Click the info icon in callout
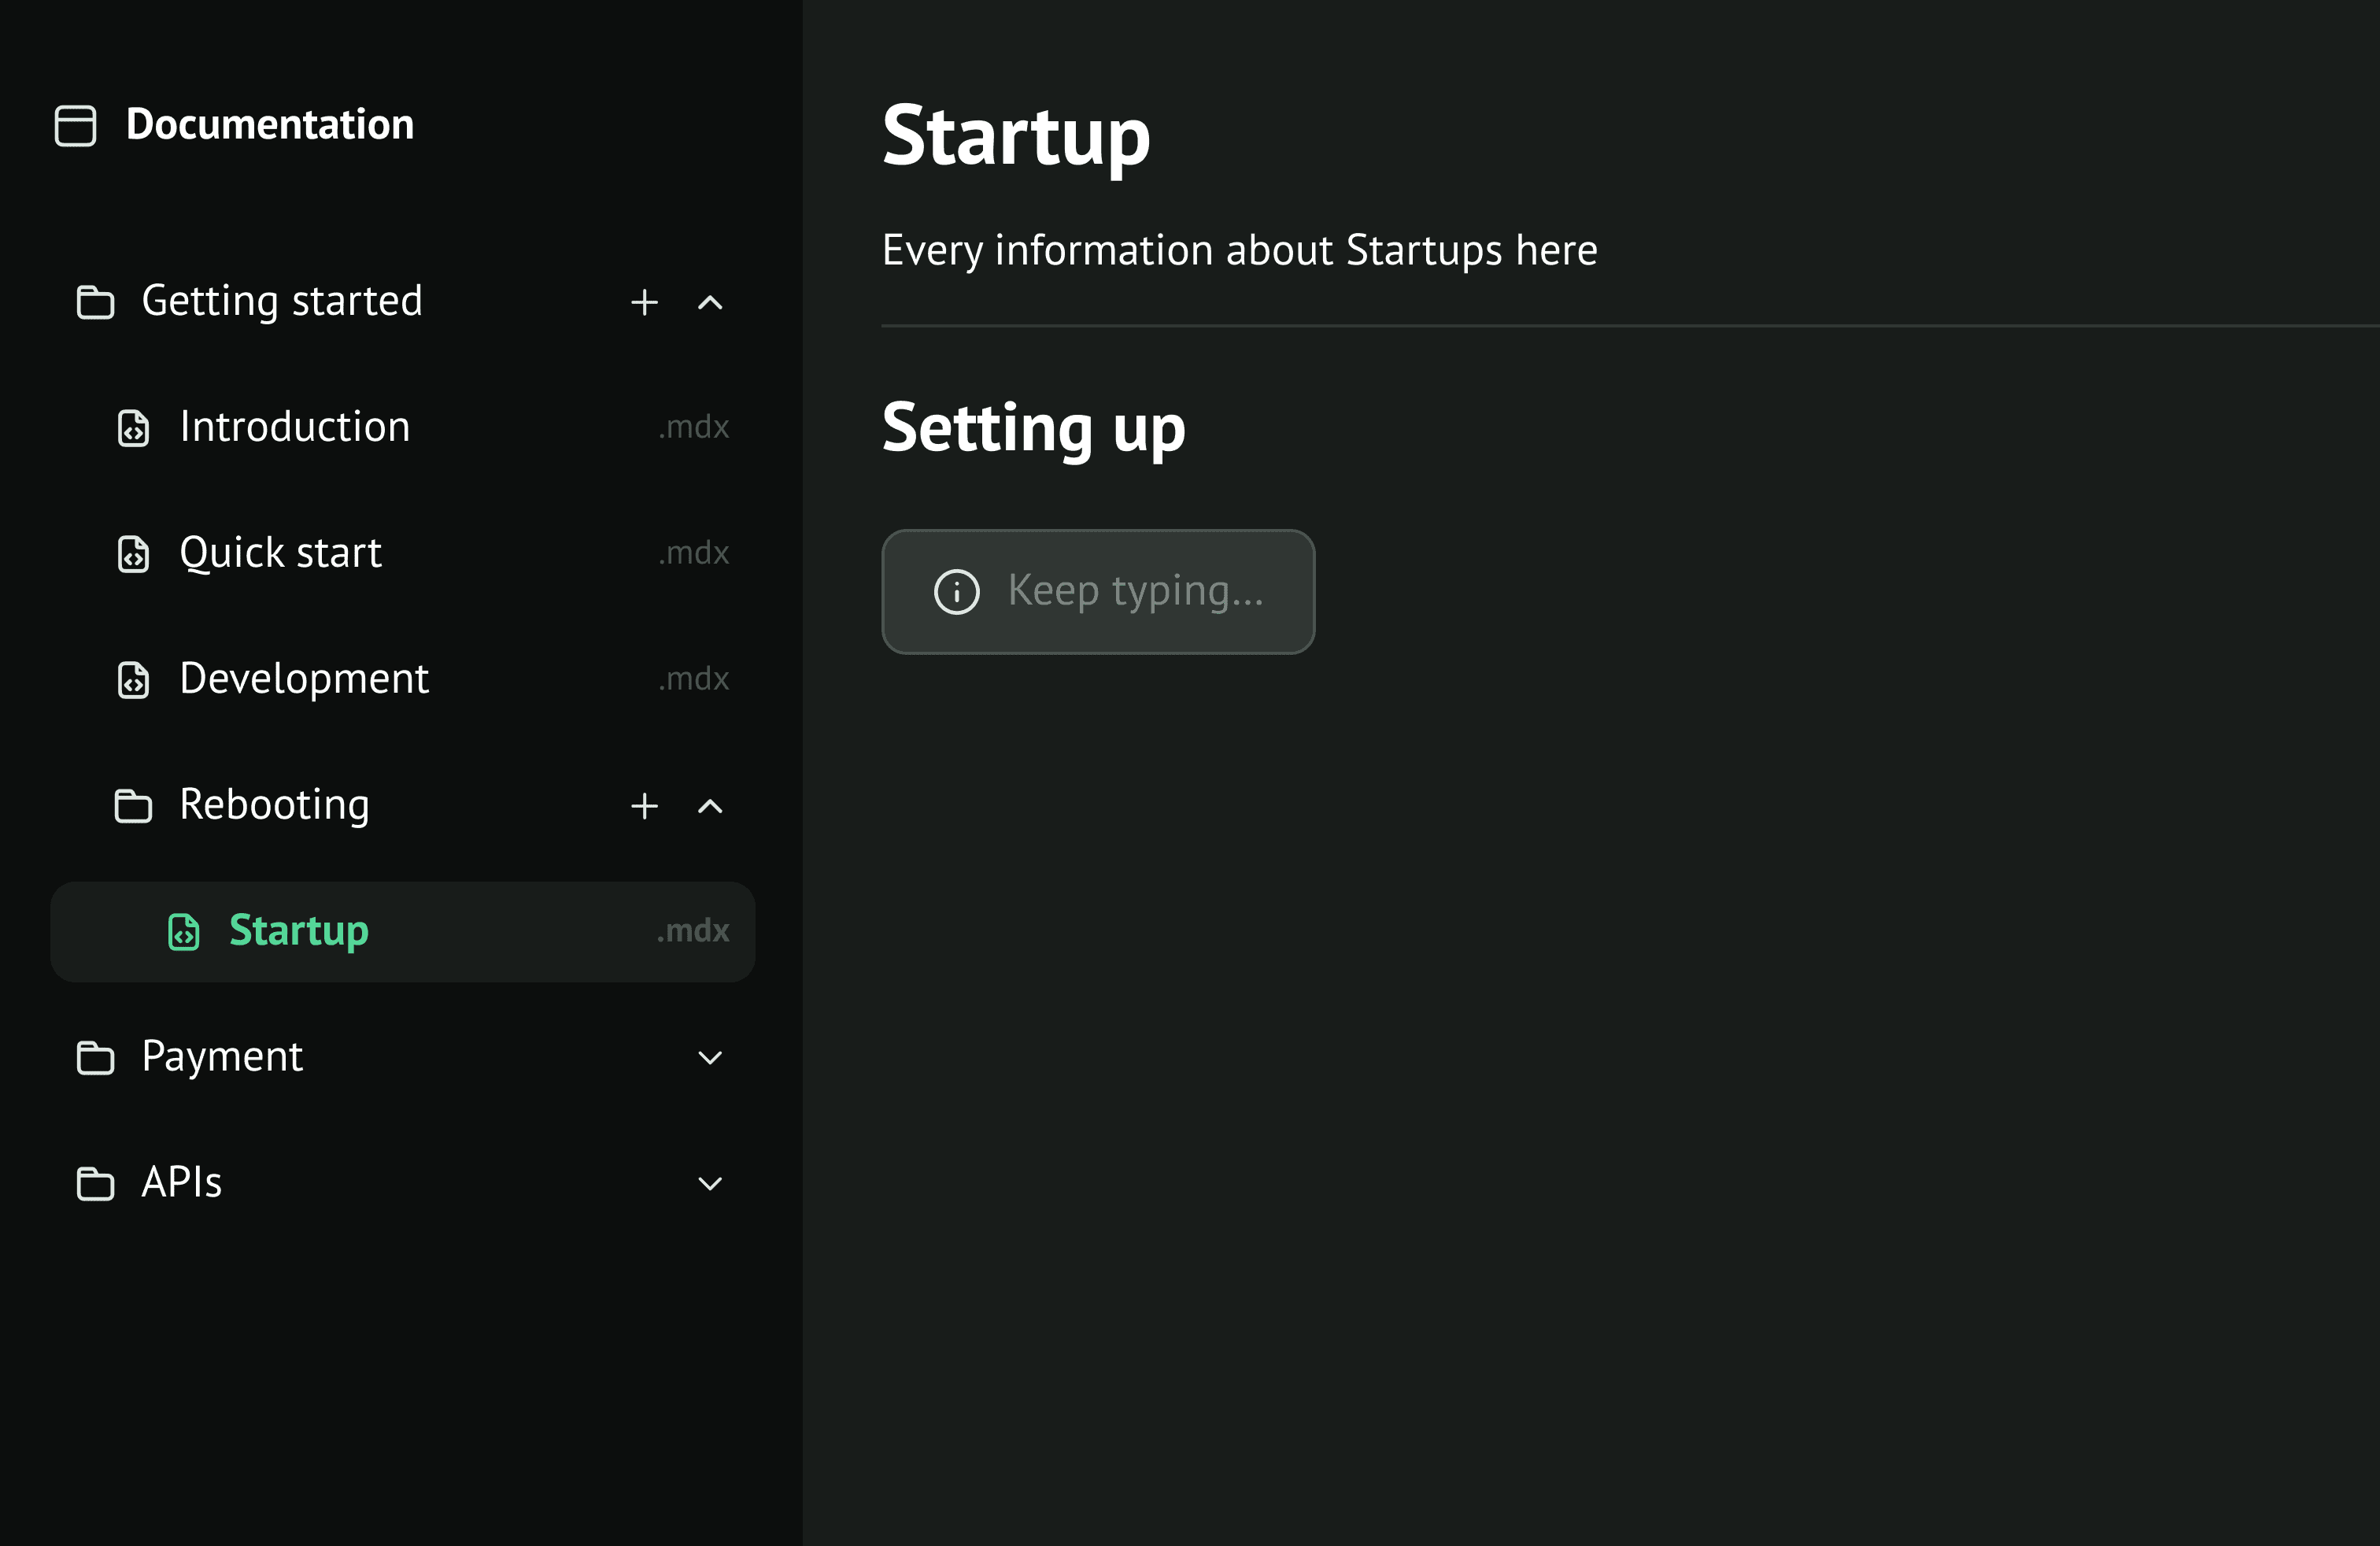2380x1546 pixels. pyautogui.click(x=956, y=592)
